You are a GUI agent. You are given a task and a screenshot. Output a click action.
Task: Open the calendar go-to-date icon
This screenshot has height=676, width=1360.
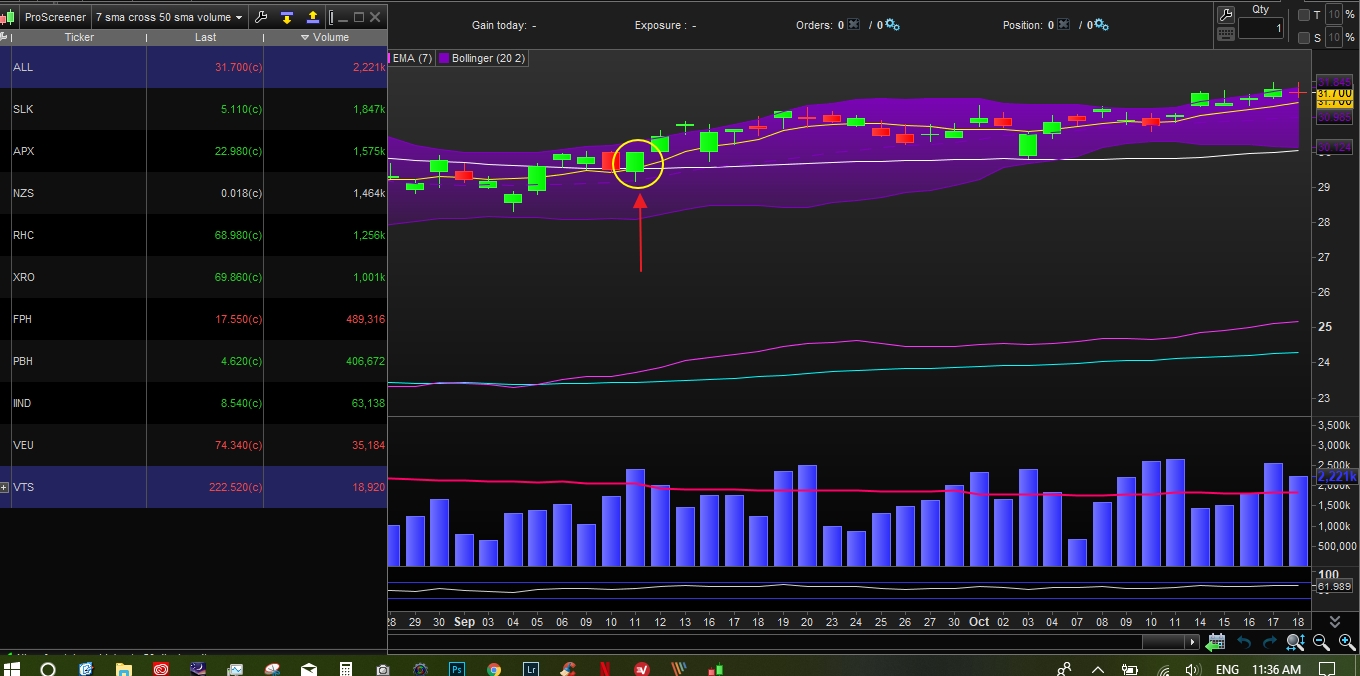point(1217,642)
